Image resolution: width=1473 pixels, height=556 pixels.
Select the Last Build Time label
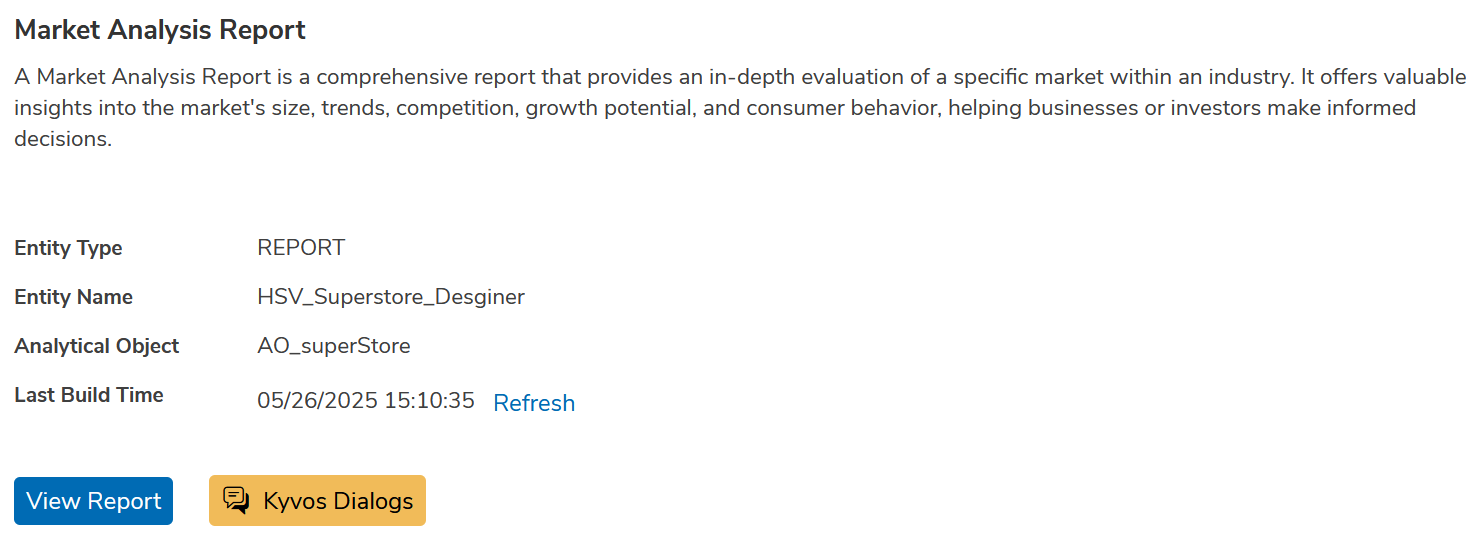pos(89,395)
